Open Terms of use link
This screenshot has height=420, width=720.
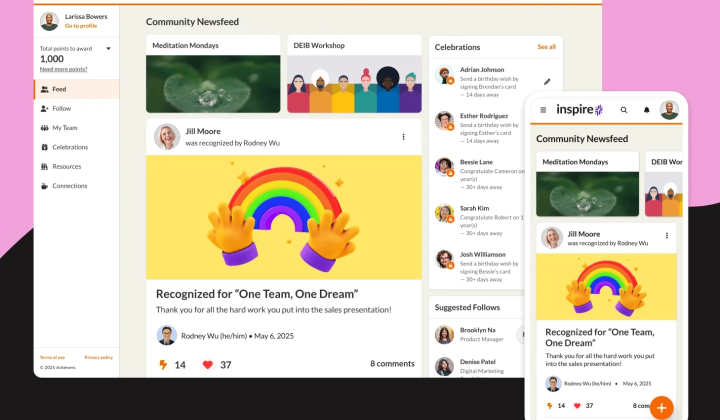point(52,357)
